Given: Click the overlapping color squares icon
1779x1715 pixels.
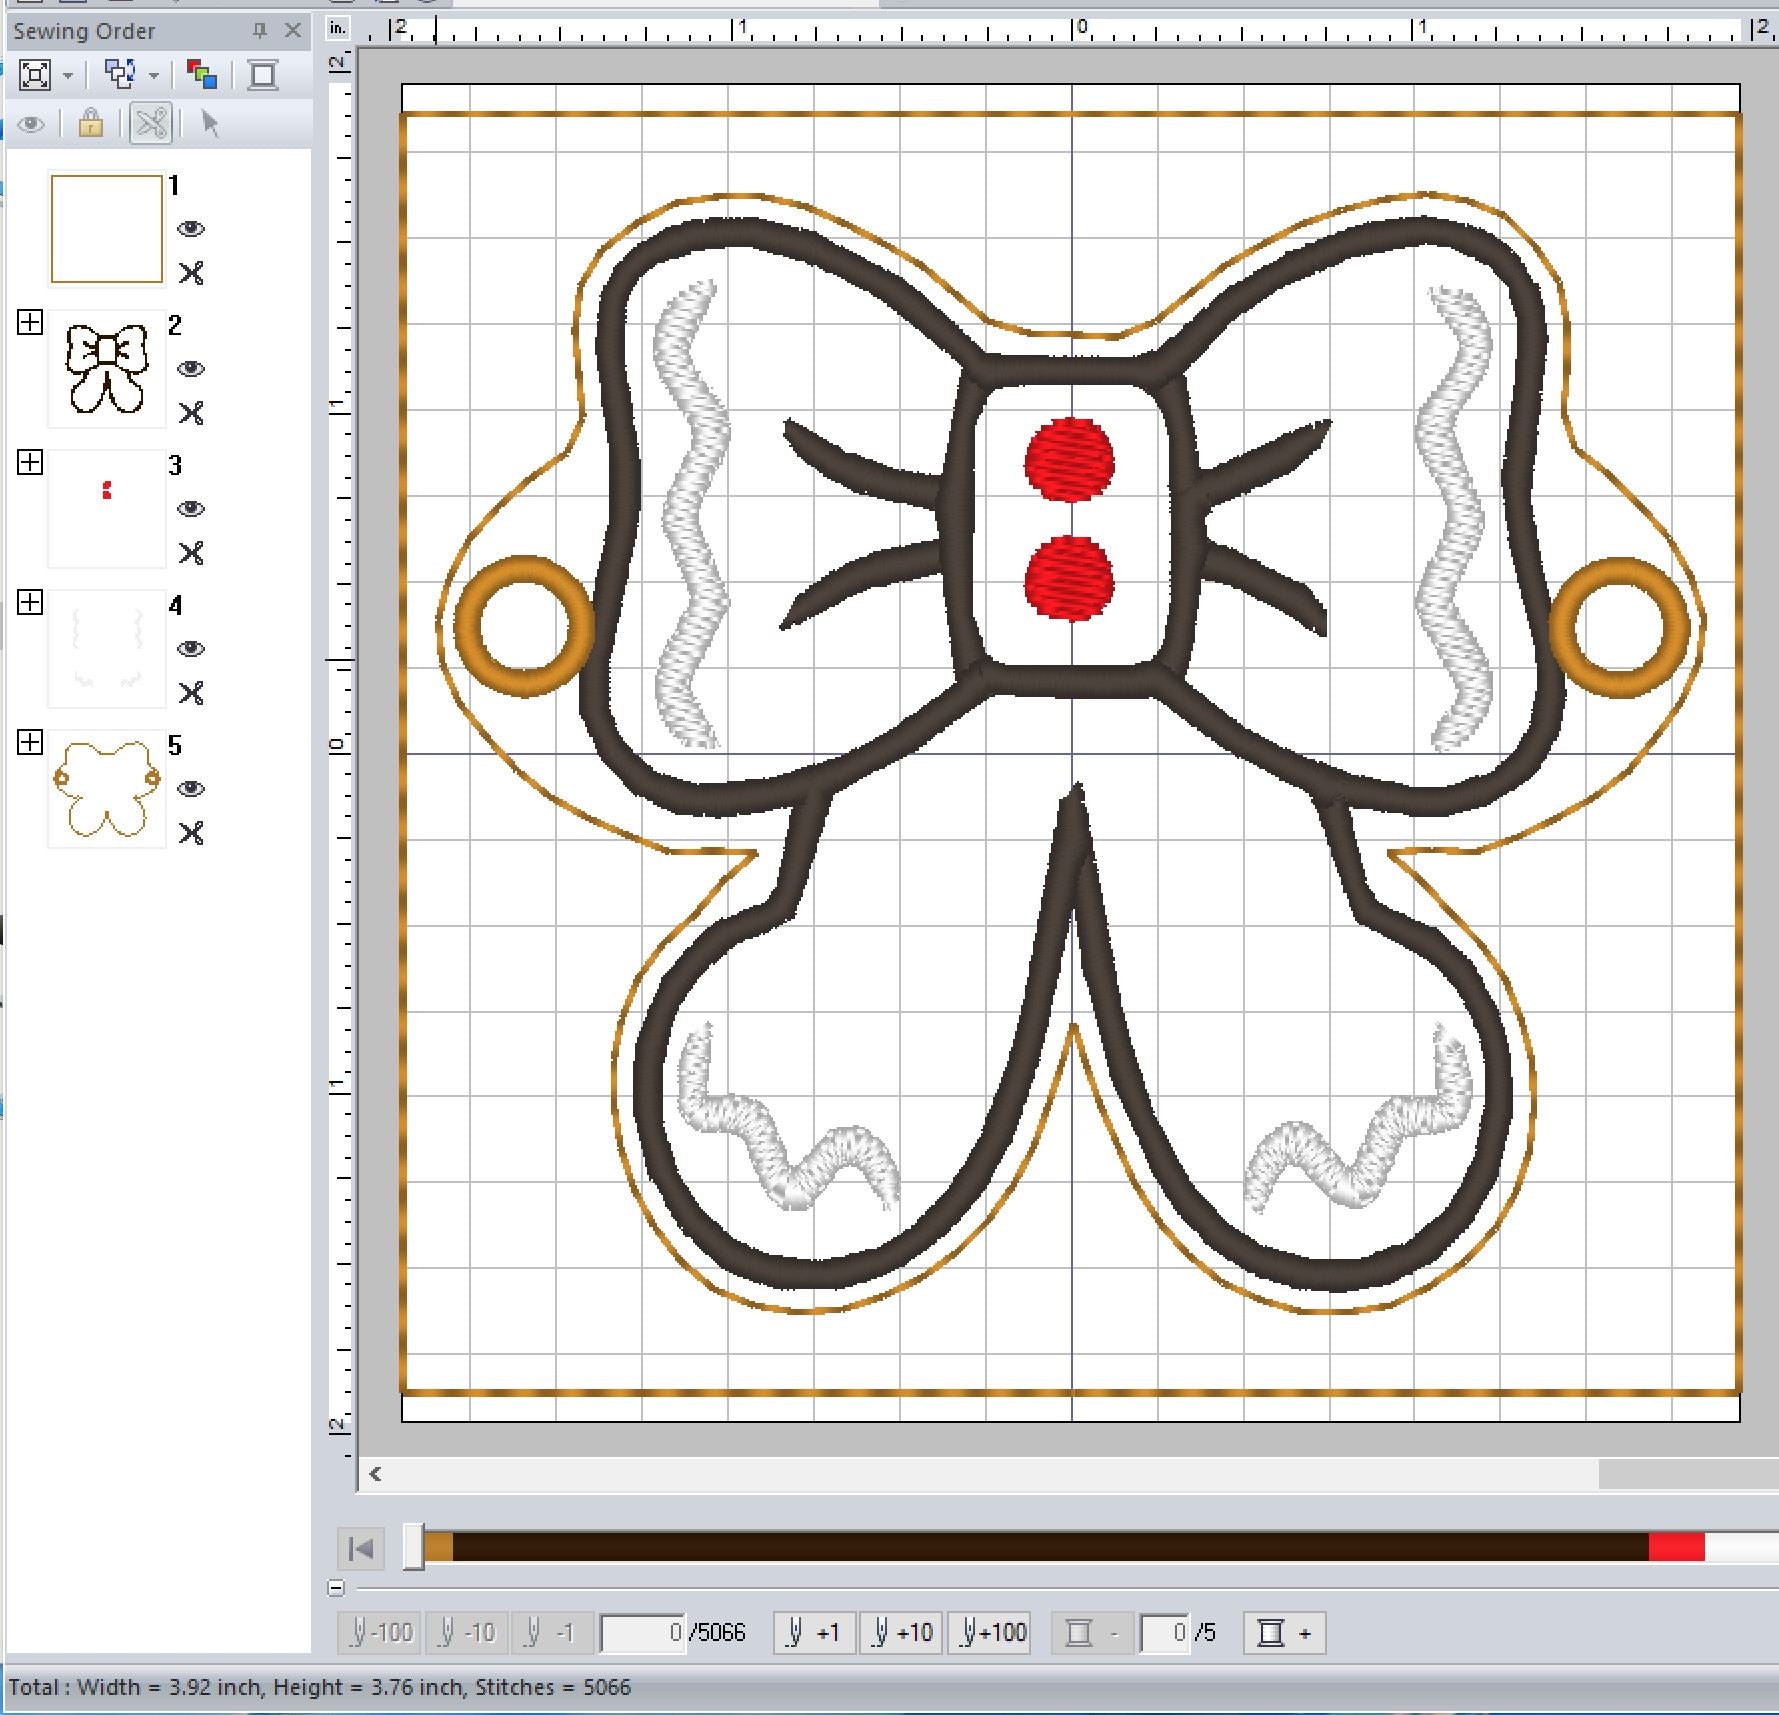Looking at the screenshot, I should point(202,75).
